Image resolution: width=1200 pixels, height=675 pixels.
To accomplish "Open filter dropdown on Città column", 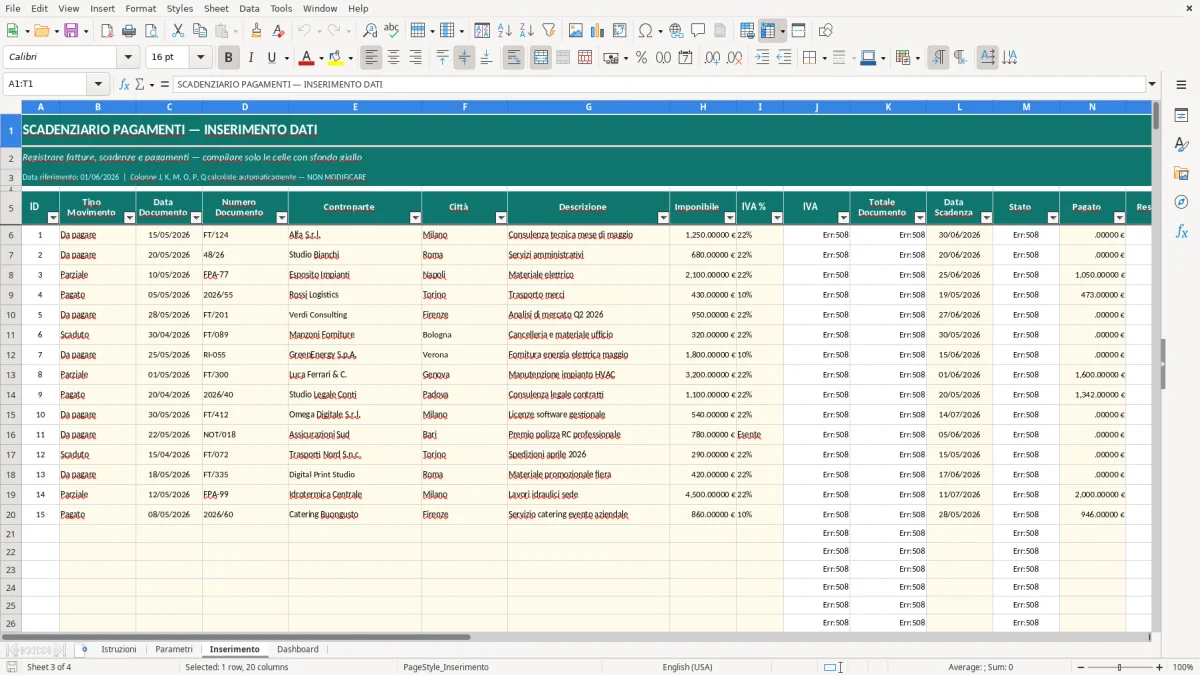I will coord(500,218).
